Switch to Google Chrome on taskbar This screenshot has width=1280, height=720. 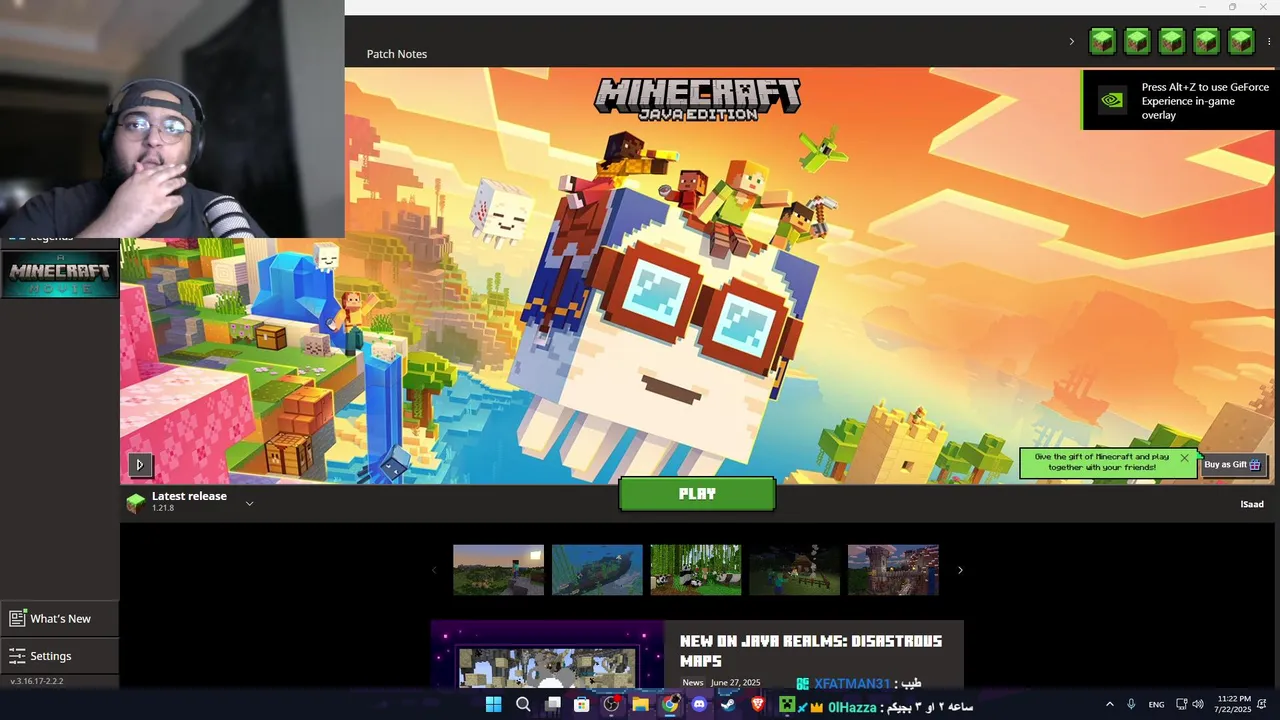click(x=670, y=704)
